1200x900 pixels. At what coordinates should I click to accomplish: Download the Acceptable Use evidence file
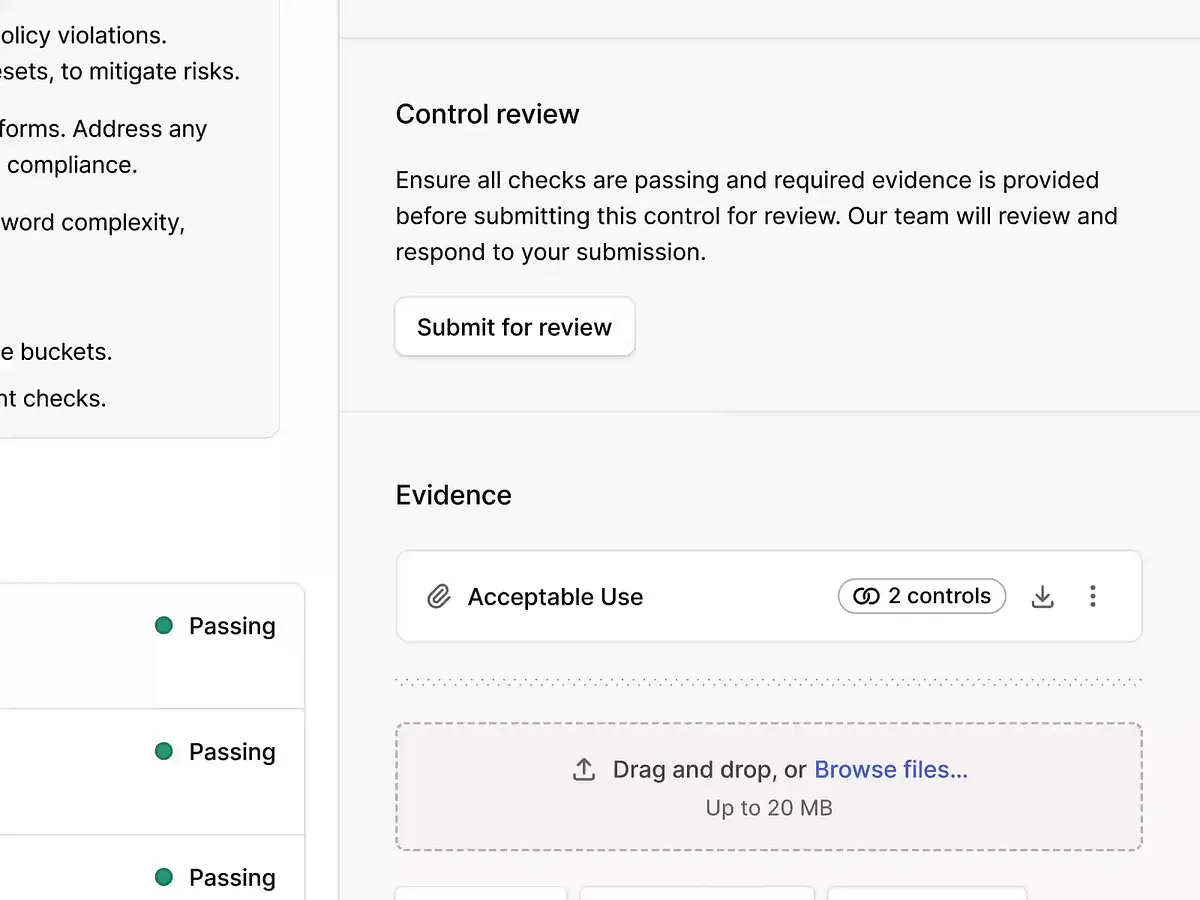[1043, 597]
